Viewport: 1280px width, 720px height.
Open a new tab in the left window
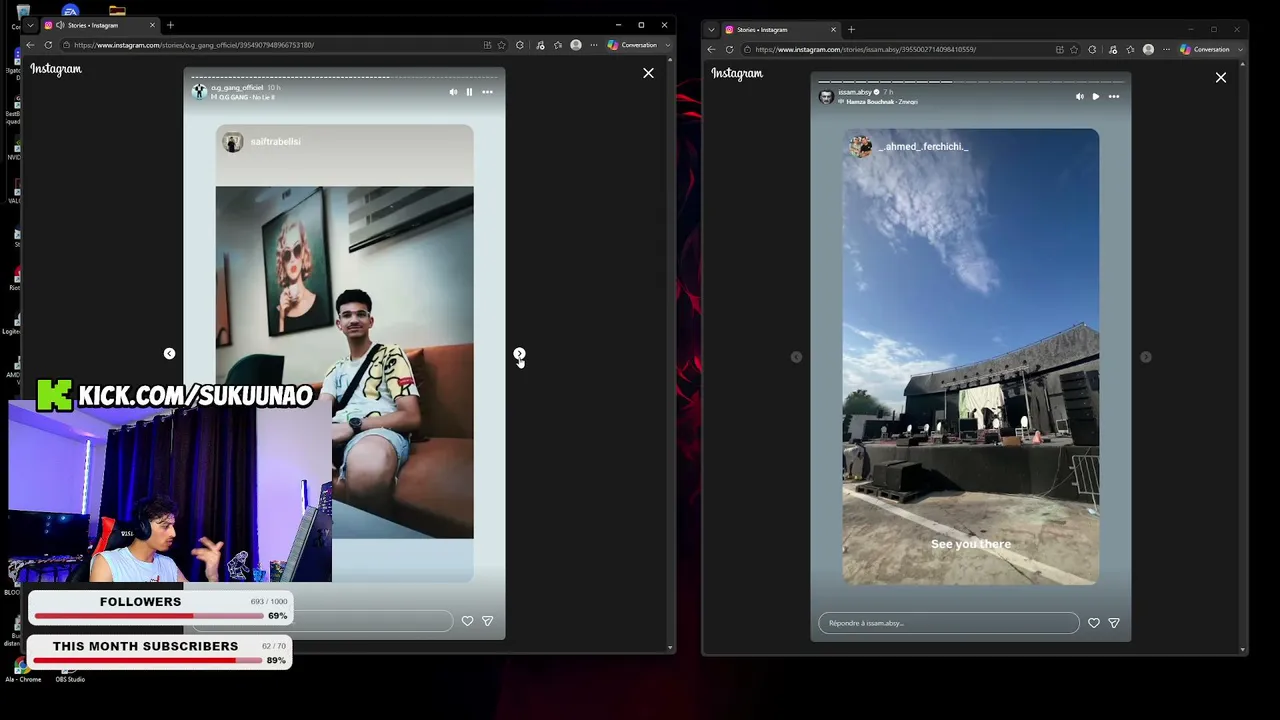(x=170, y=25)
